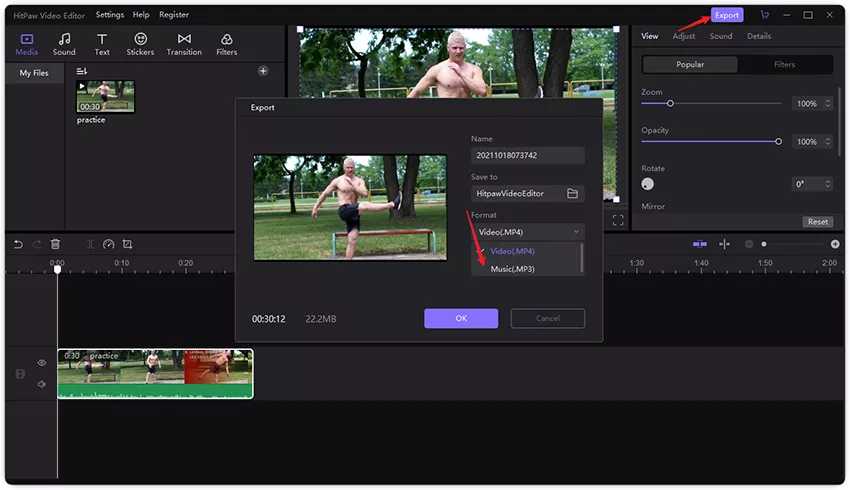
Task: Switch to the Filters toggle in View panel
Action: (785, 64)
